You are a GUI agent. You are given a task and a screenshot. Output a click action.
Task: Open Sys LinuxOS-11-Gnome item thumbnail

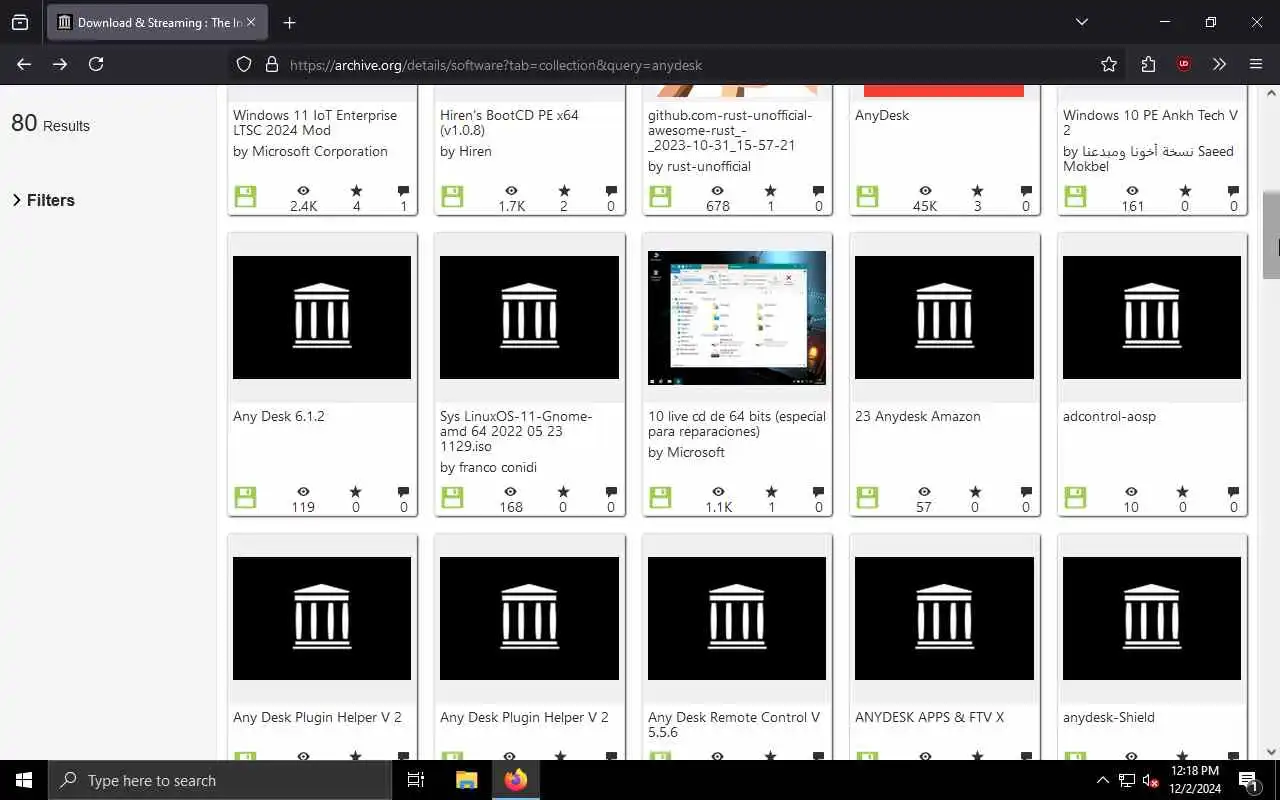point(529,317)
